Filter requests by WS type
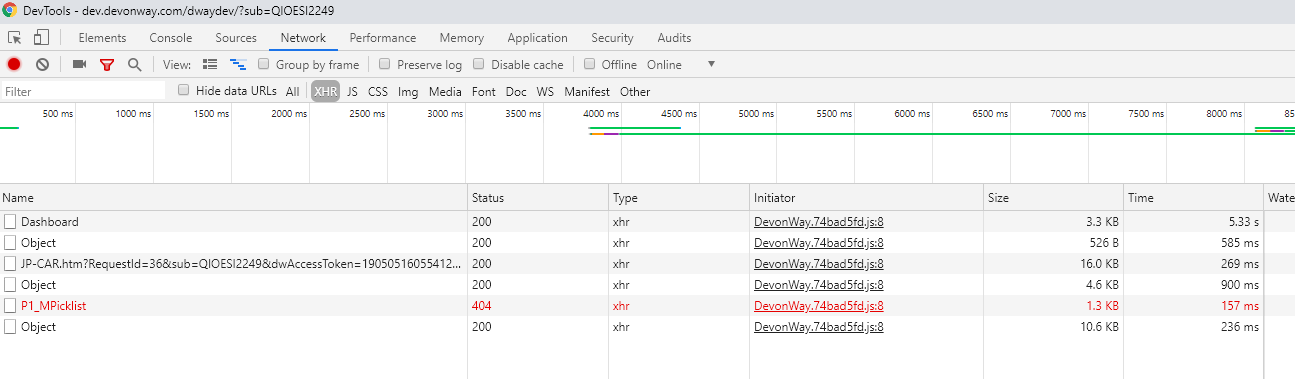The image size is (1295, 379). (x=545, y=91)
